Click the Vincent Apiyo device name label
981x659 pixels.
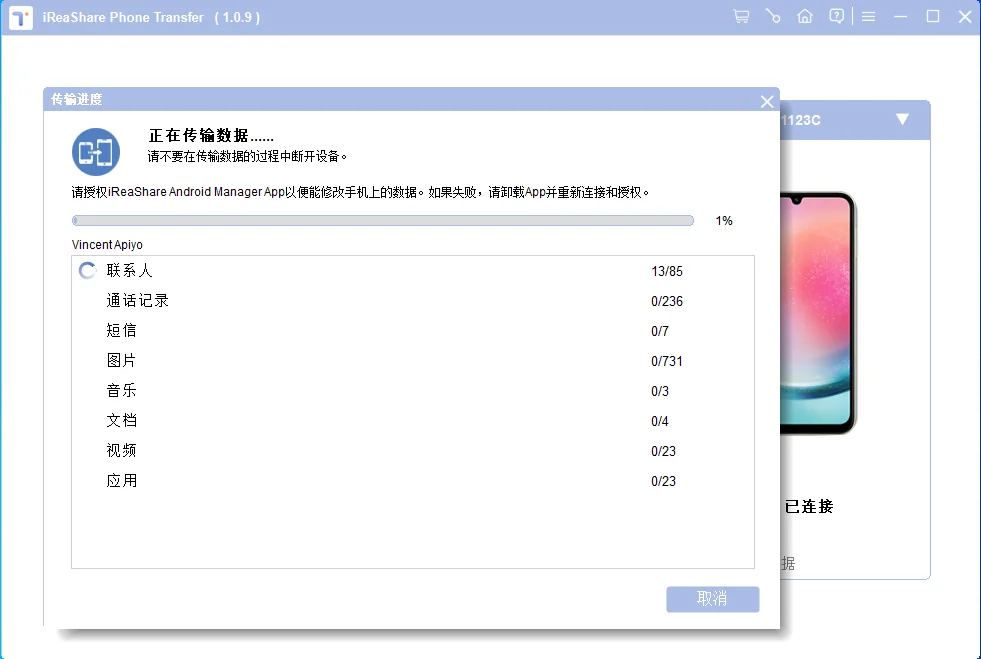click(x=106, y=244)
